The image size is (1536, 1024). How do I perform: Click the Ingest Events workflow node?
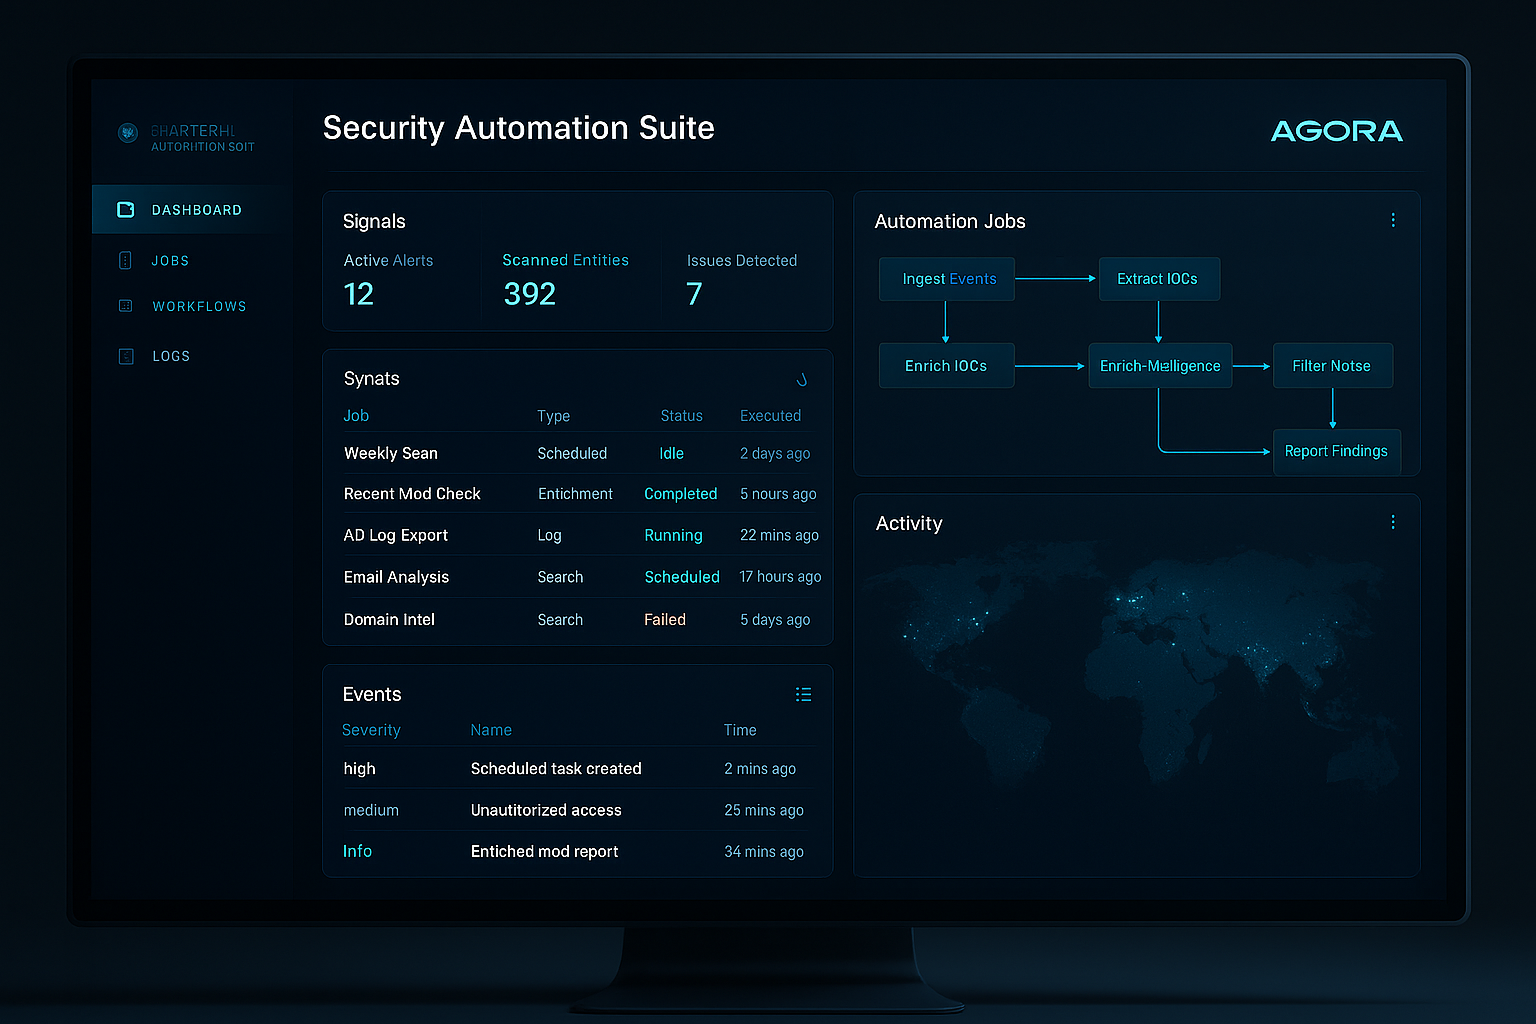coord(946,279)
